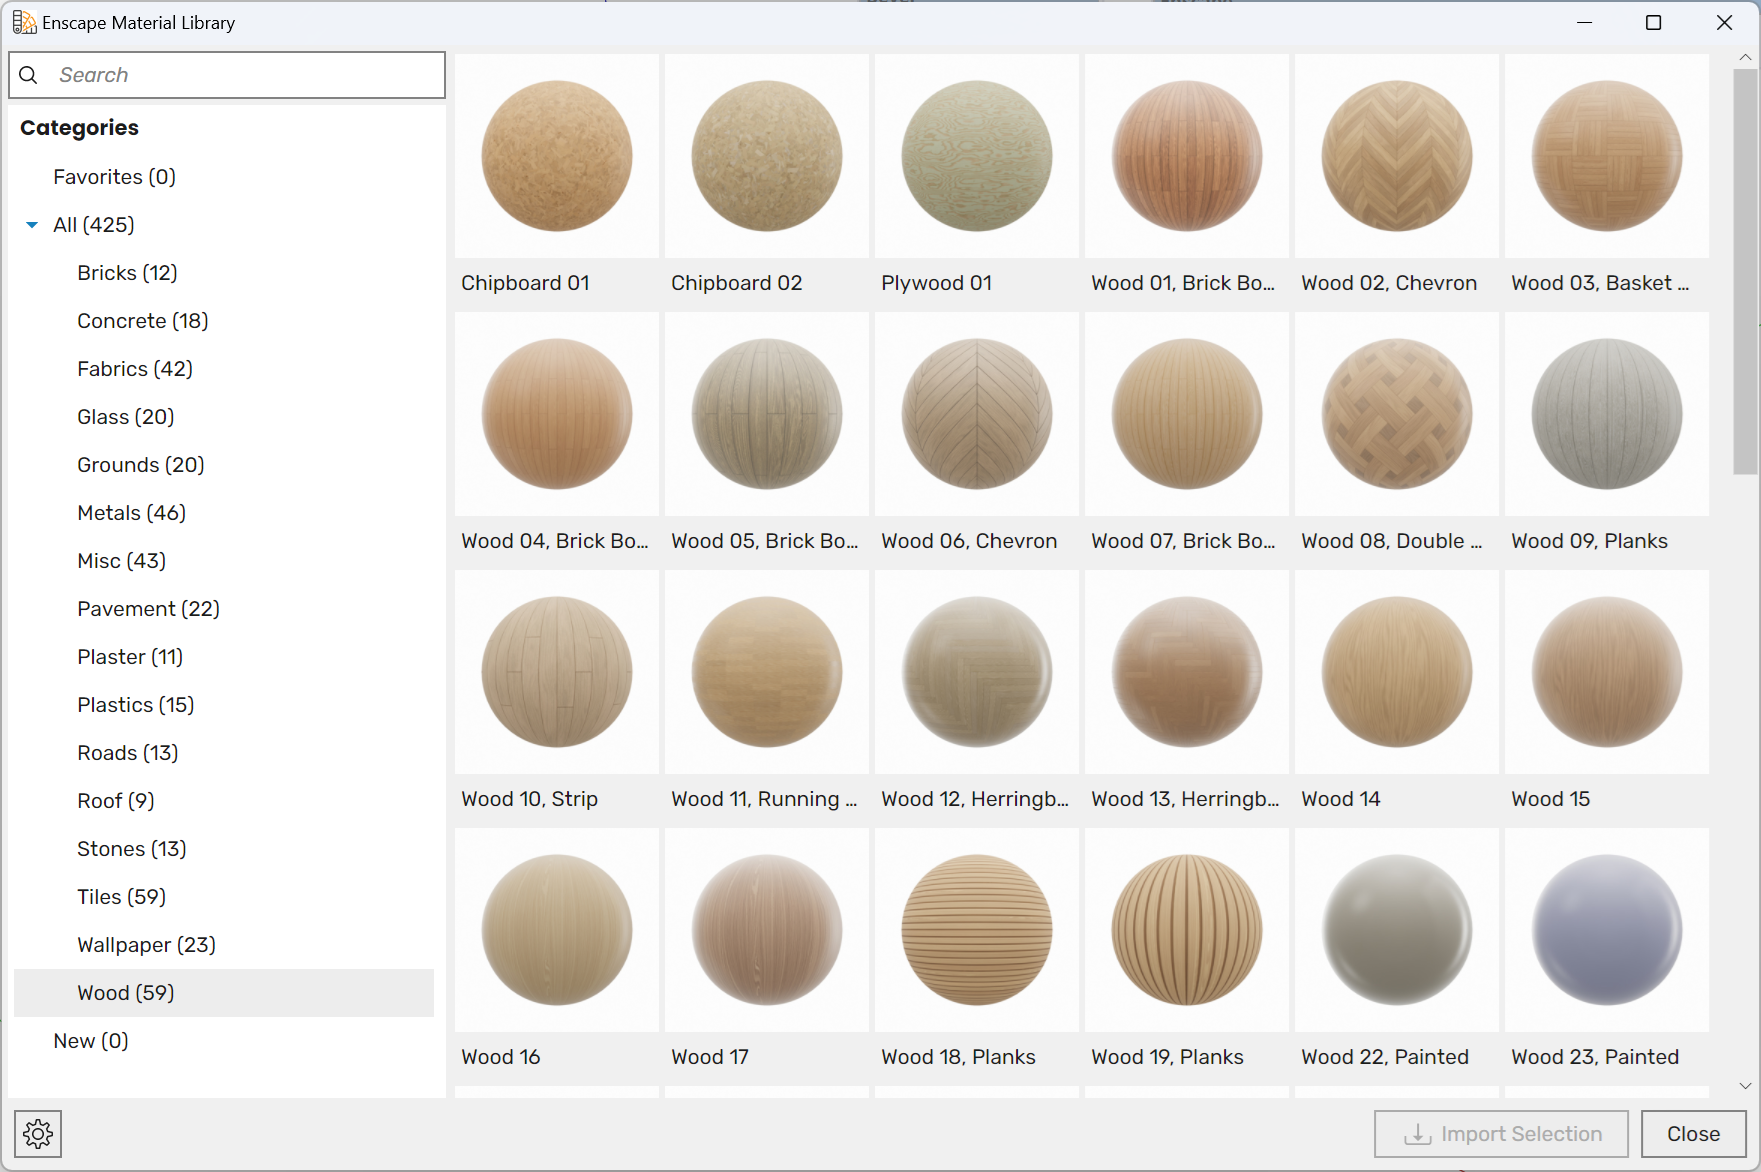Select the New category
This screenshot has width=1761, height=1172.
(x=90, y=1040)
